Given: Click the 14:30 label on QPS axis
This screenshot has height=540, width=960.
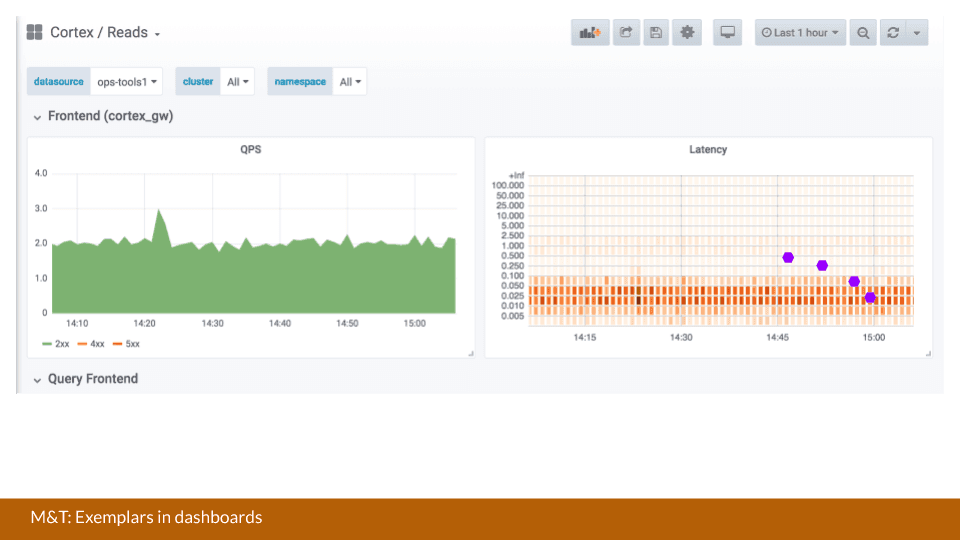Looking at the screenshot, I should click(212, 323).
